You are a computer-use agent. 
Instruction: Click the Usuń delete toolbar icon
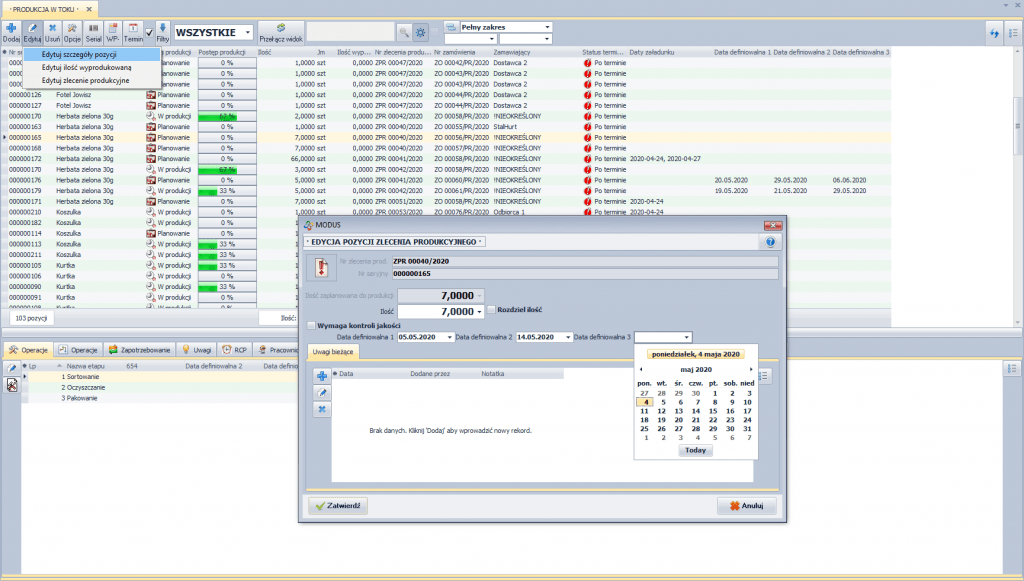52,32
